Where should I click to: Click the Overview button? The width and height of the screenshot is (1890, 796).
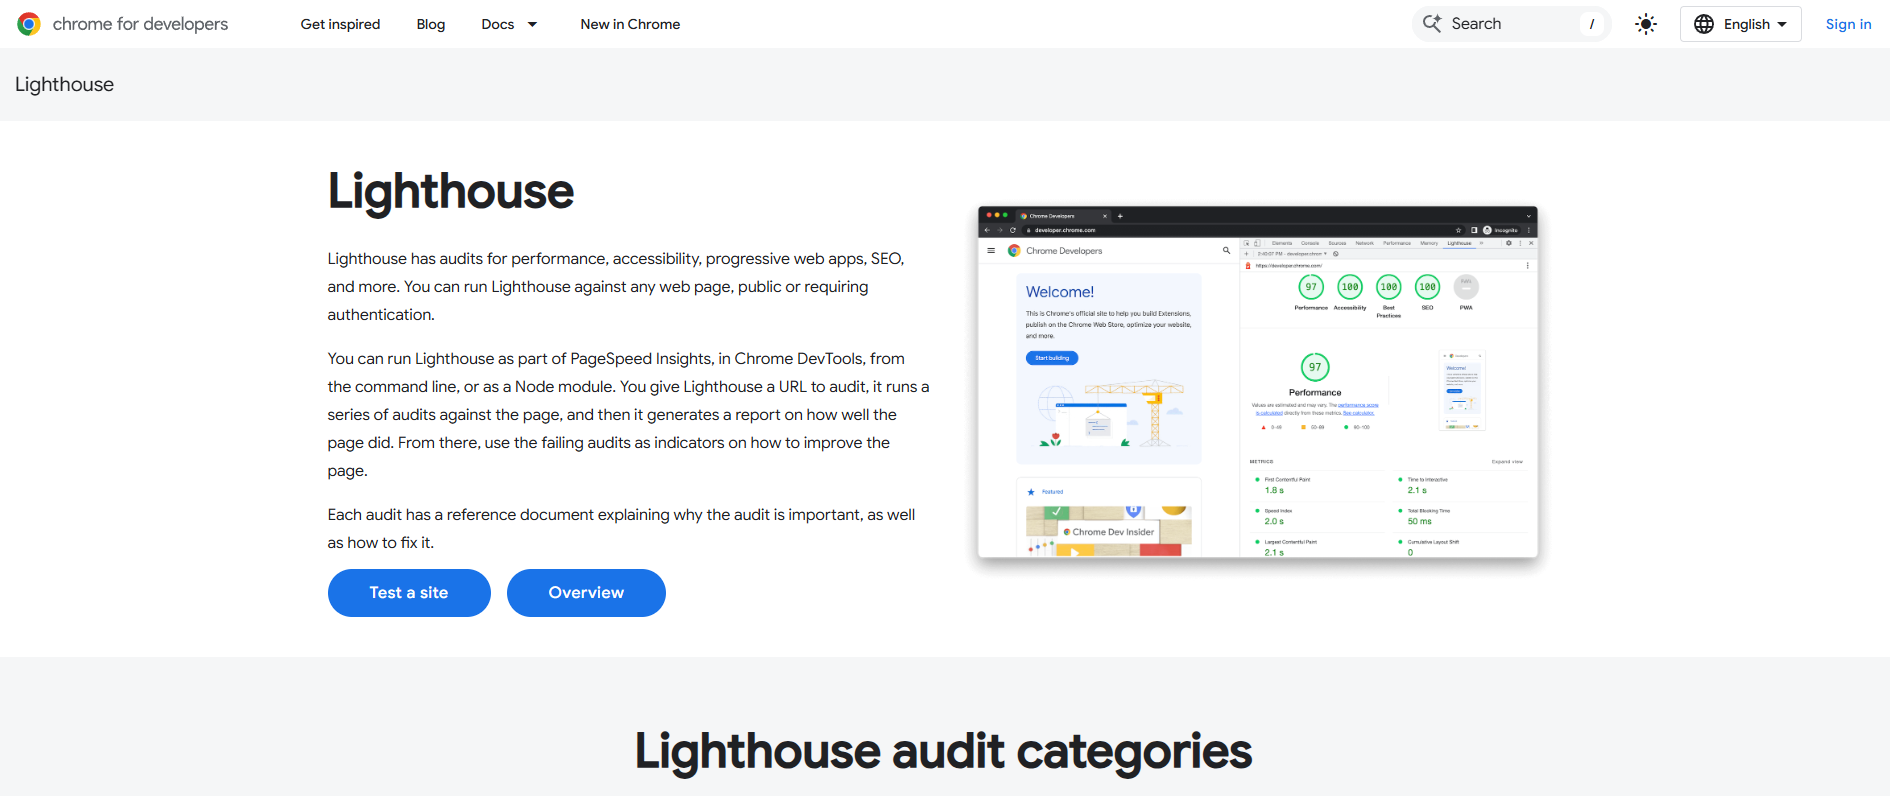586,593
